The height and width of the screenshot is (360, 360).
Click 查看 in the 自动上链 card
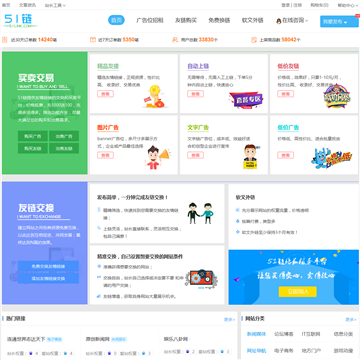pos(195,94)
